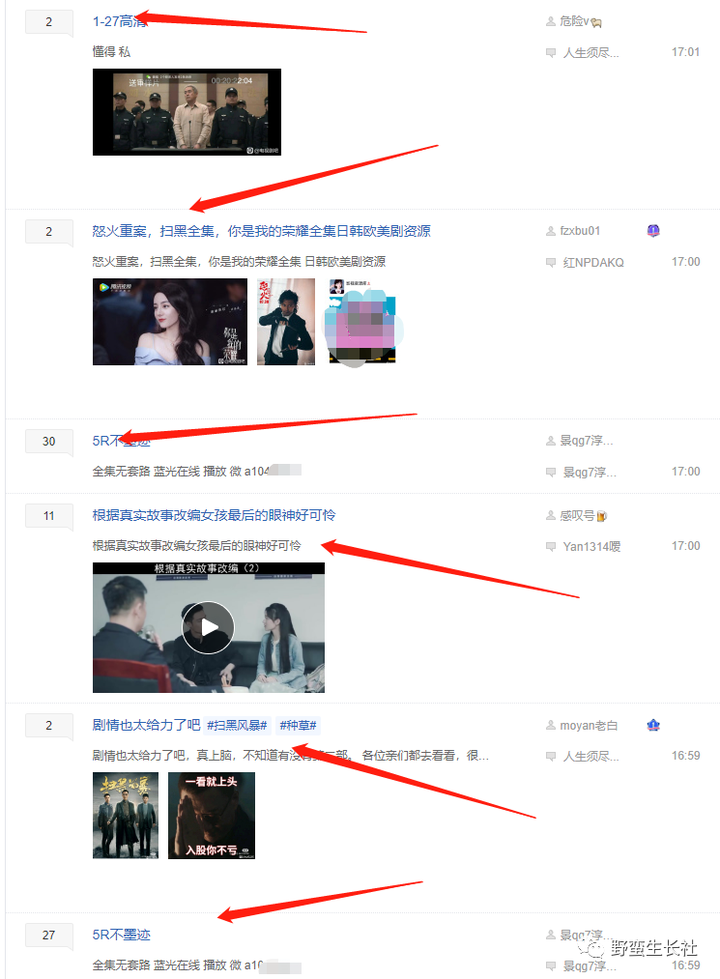
Task: Click the preview text 剧情也太给力了吧,真上脑
Action: pyautogui.click(x=291, y=755)
